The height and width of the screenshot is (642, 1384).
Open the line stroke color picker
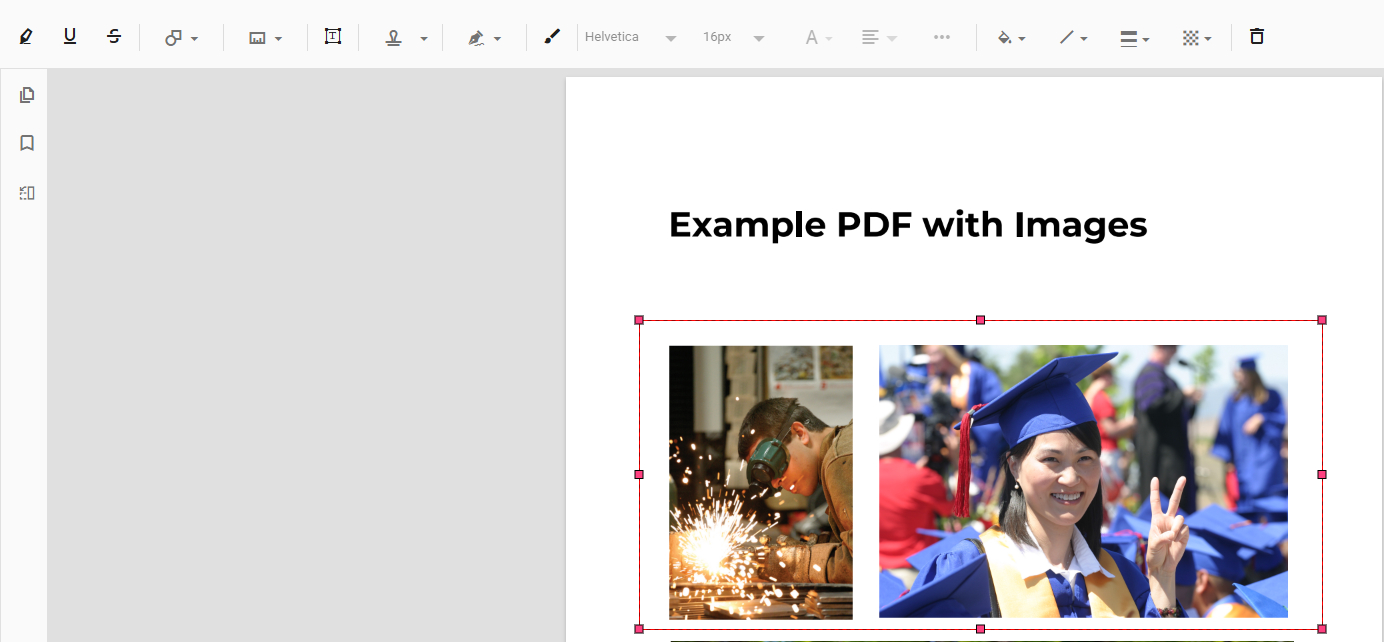tap(1074, 38)
